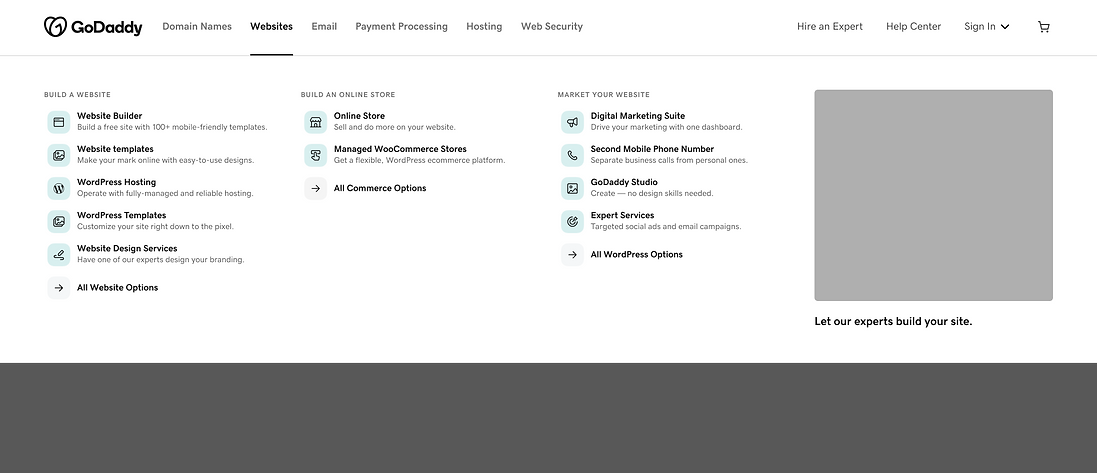The width and height of the screenshot is (1097, 473).
Task: Click 'Separate business calls from personal ones.'
Action: point(670,160)
